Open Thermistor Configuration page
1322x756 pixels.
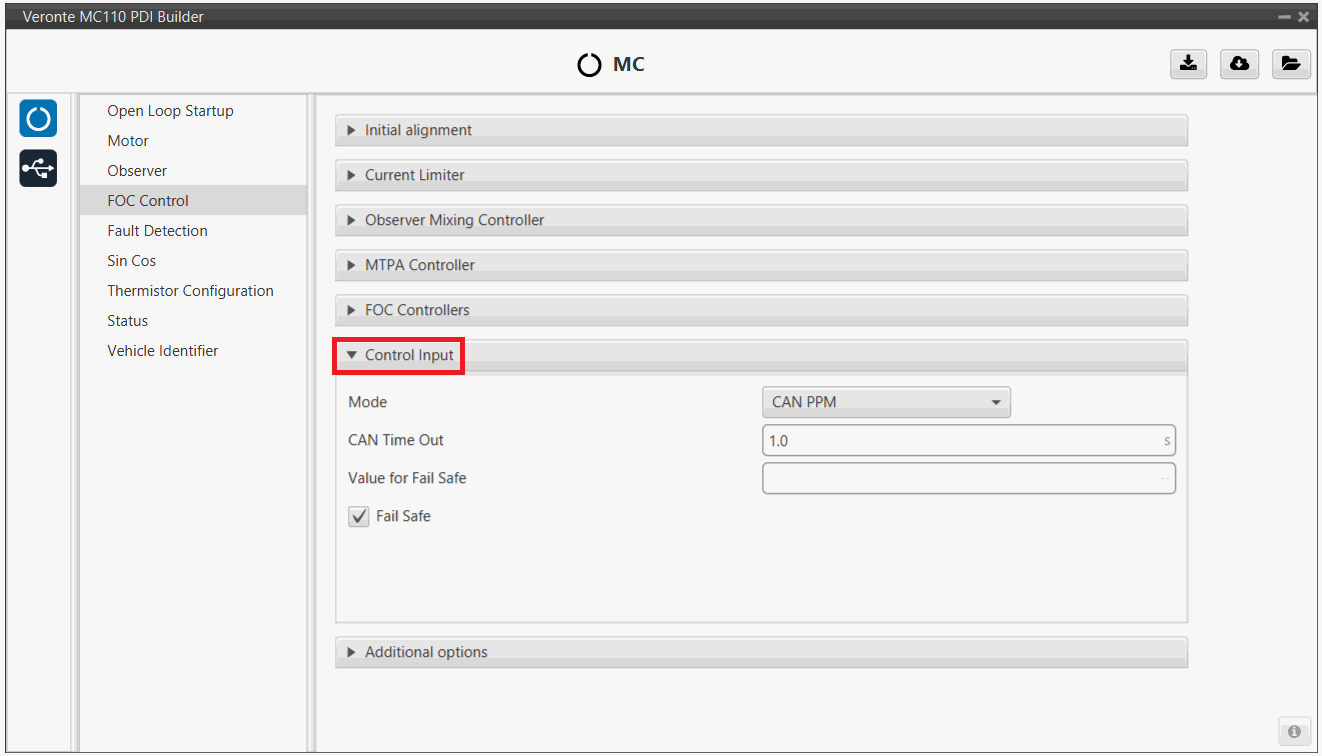click(x=190, y=291)
